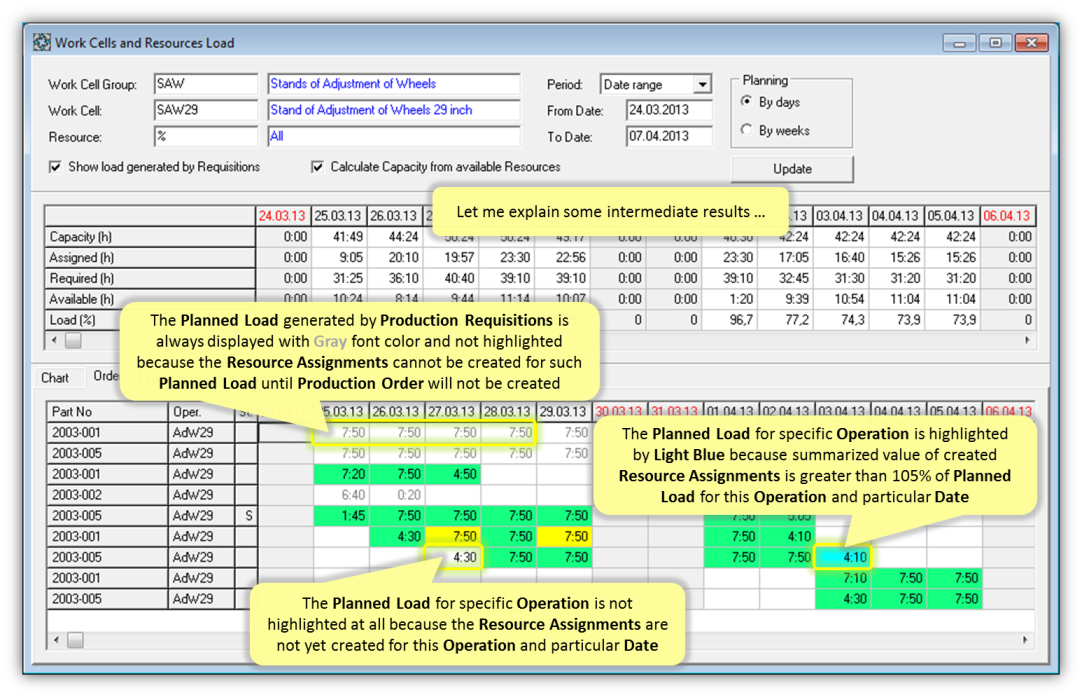Viewport: 1082px width, 697px height.
Task: Click the Resource description All field
Action: [x=394, y=136]
